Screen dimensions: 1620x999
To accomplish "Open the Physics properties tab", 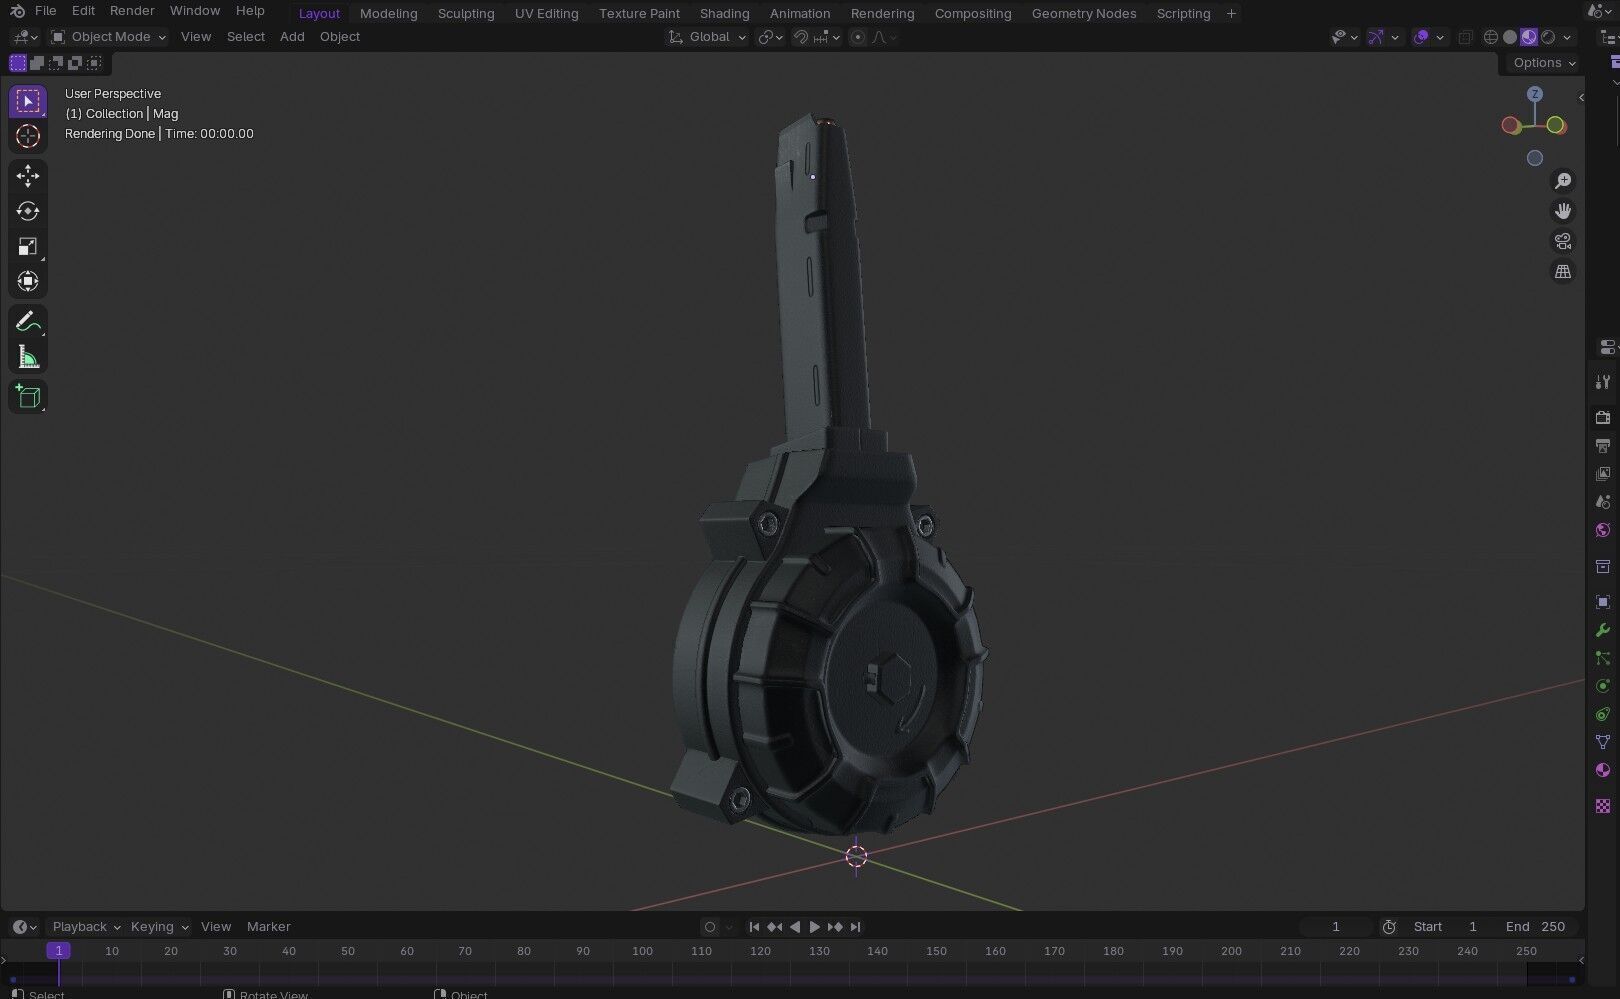I will 1603,686.
